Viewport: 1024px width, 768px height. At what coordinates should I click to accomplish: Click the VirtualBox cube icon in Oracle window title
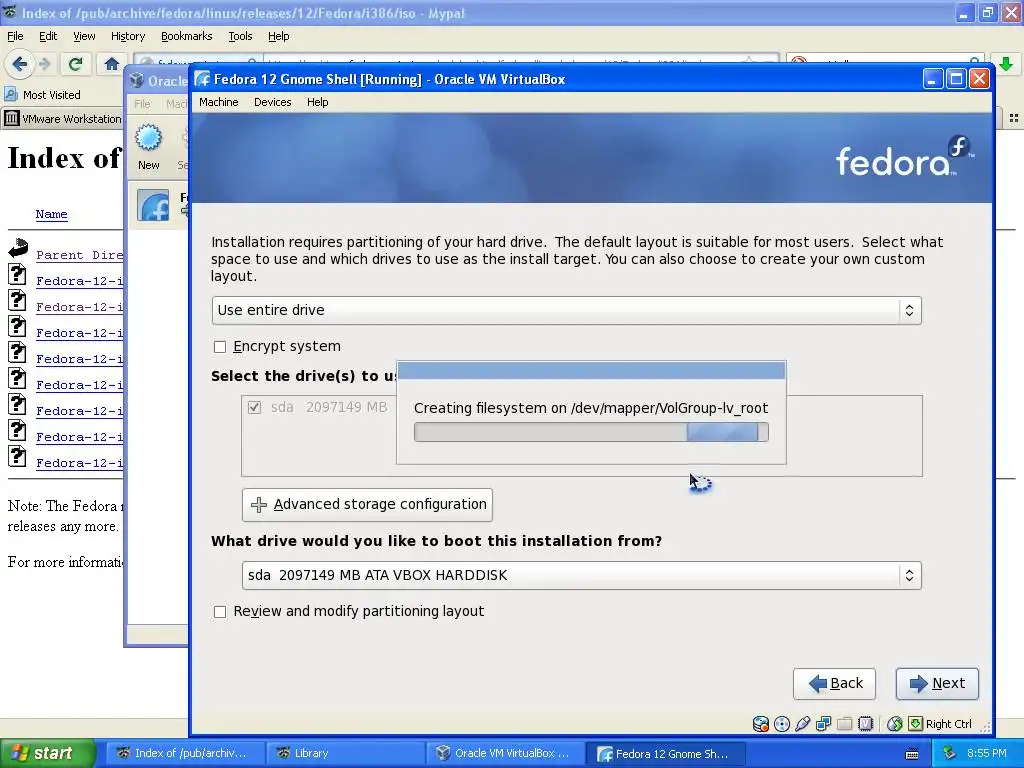pos(136,80)
